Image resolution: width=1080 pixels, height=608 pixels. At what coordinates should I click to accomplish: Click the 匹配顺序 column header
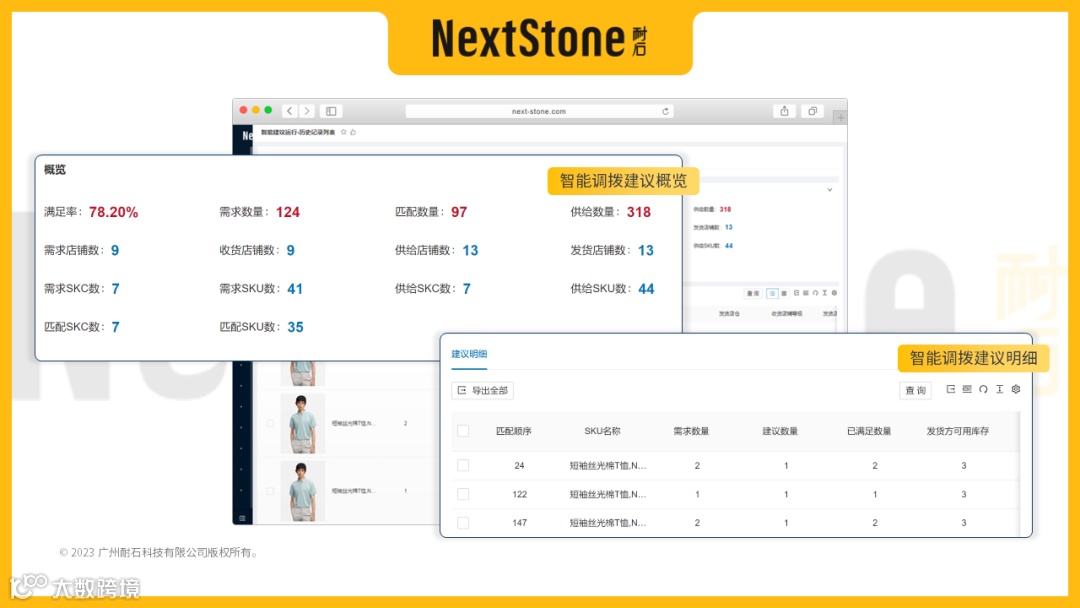(x=514, y=431)
